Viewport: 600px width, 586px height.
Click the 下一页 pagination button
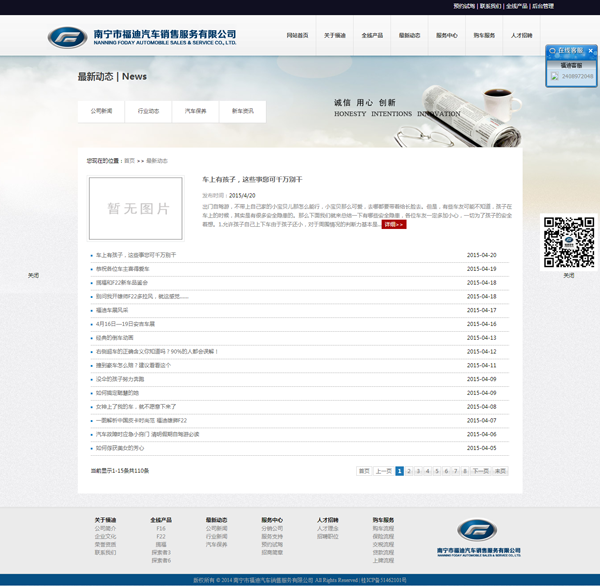pyautogui.click(x=481, y=471)
